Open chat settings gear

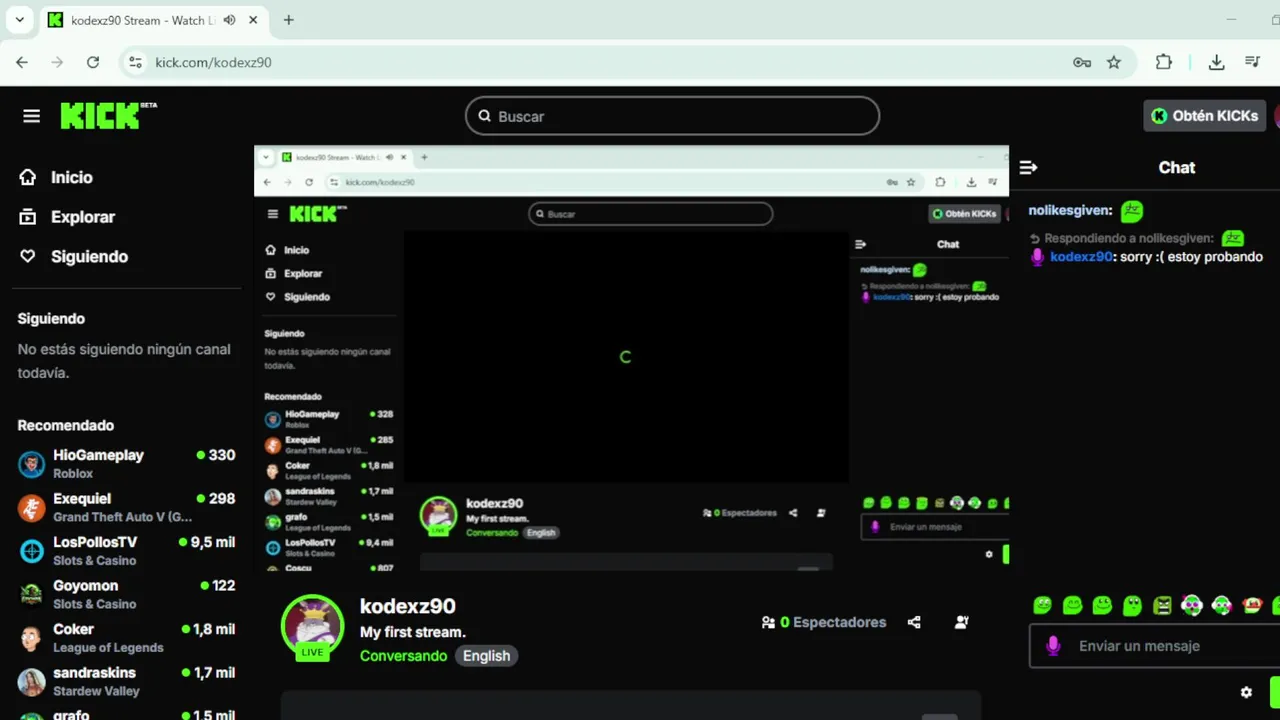click(1246, 692)
